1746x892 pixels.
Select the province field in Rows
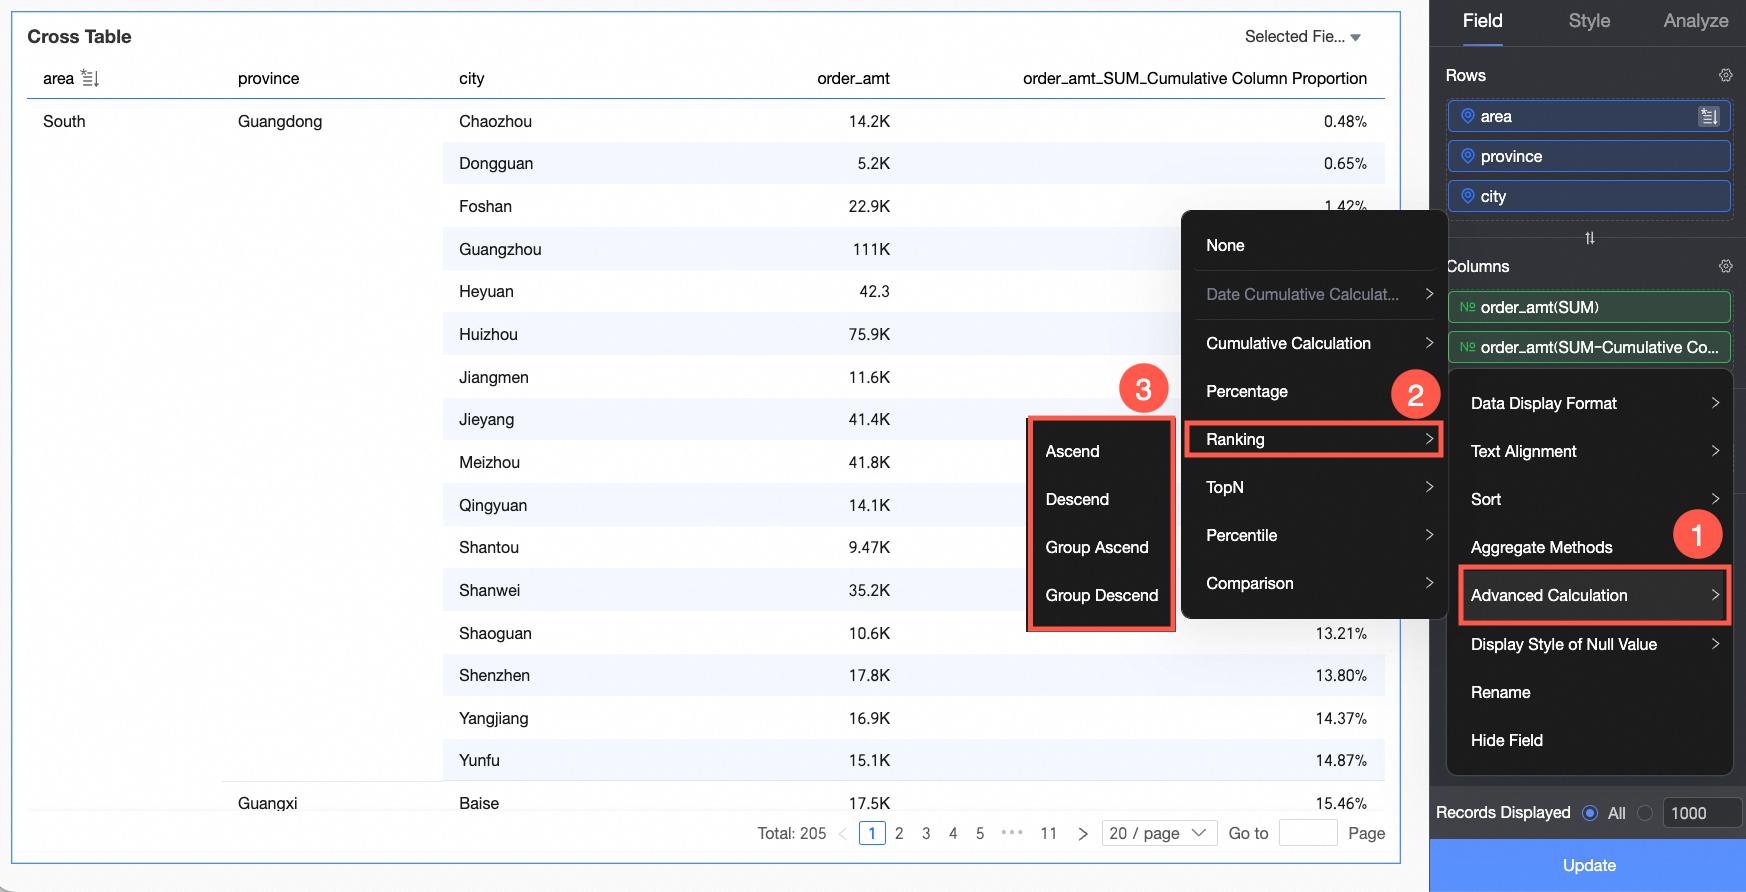[x=1589, y=156]
